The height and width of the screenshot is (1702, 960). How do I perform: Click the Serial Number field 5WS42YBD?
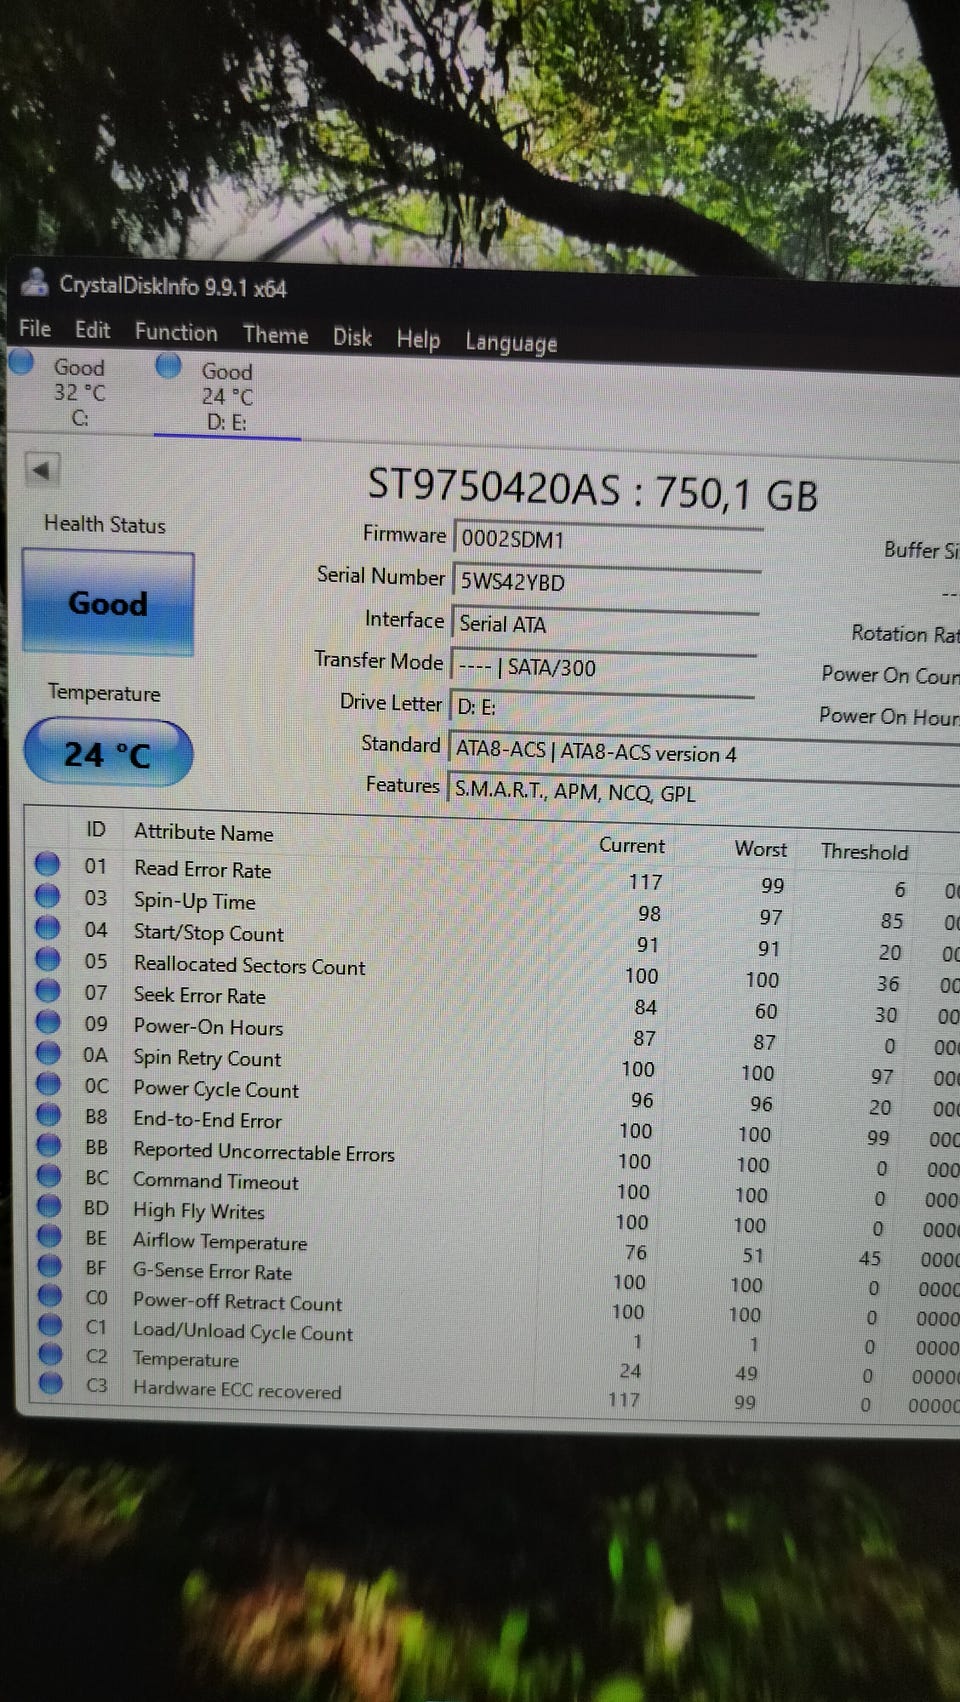coord(606,582)
